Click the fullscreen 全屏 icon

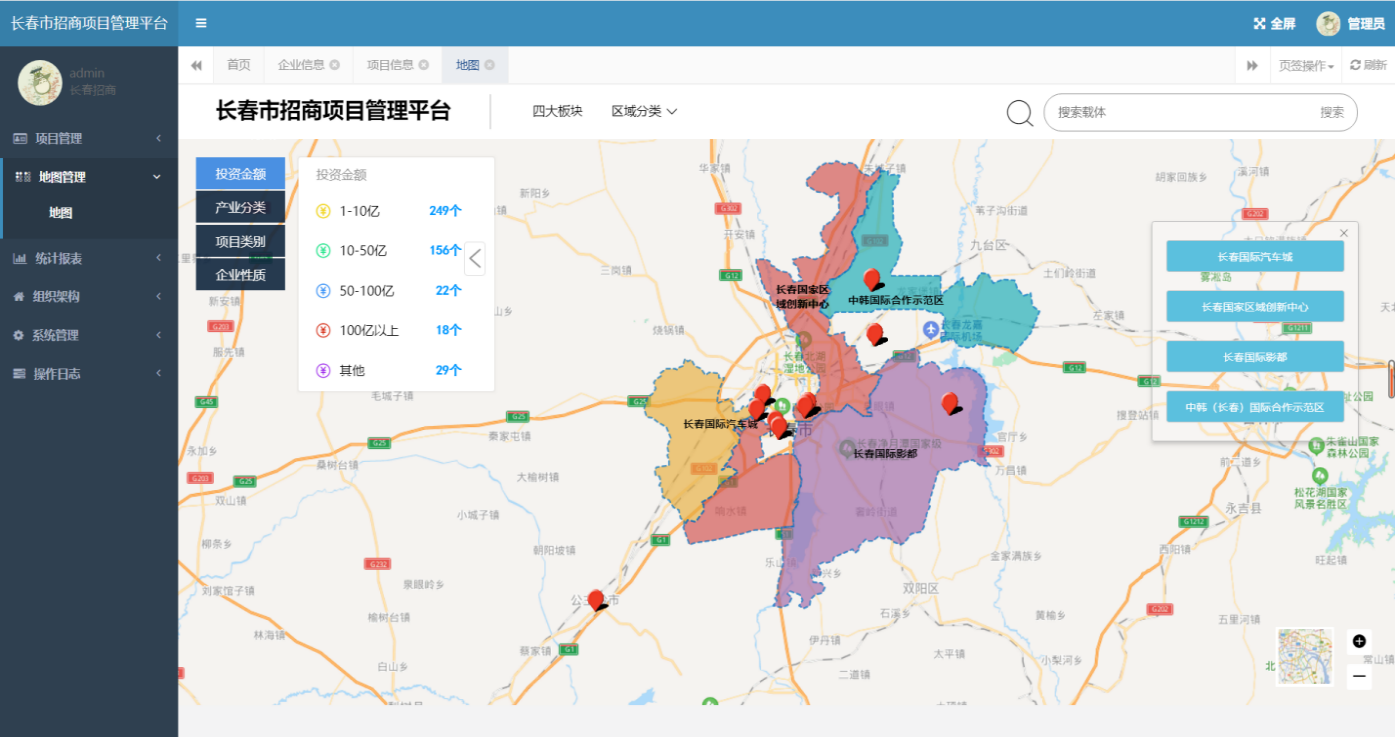1259,24
